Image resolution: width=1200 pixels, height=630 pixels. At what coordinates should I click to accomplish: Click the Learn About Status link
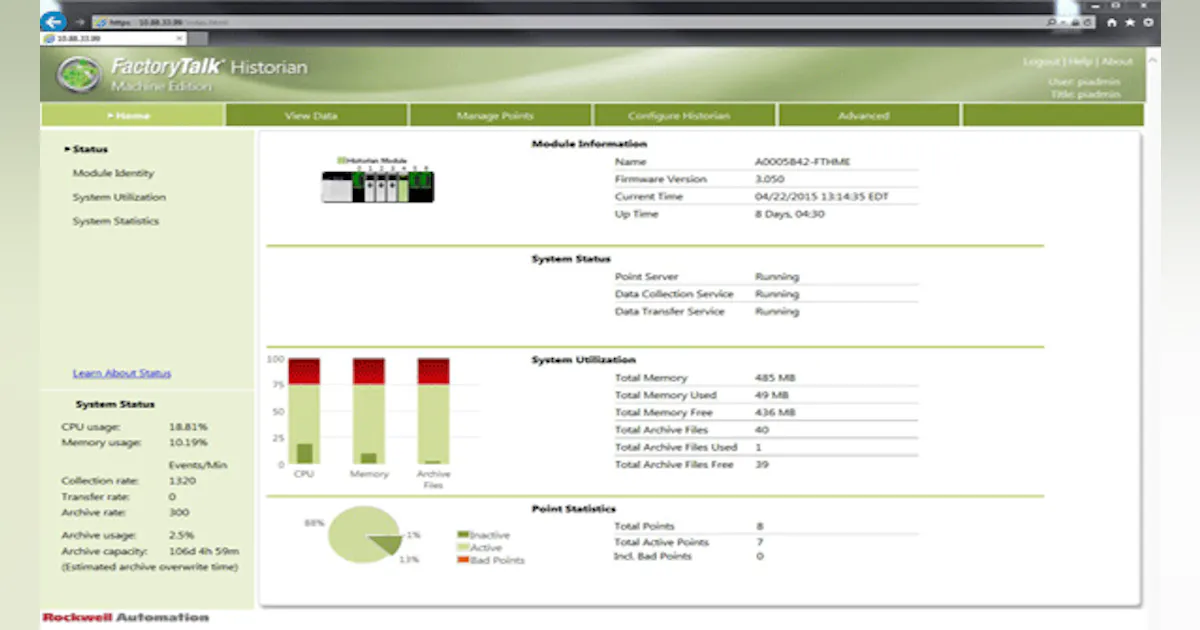coord(122,374)
